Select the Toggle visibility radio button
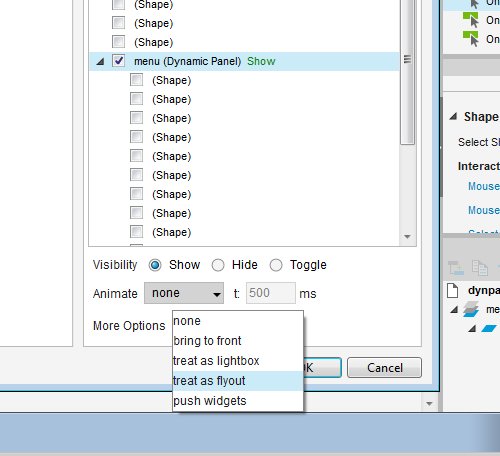The image size is (500, 456). click(276, 265)
